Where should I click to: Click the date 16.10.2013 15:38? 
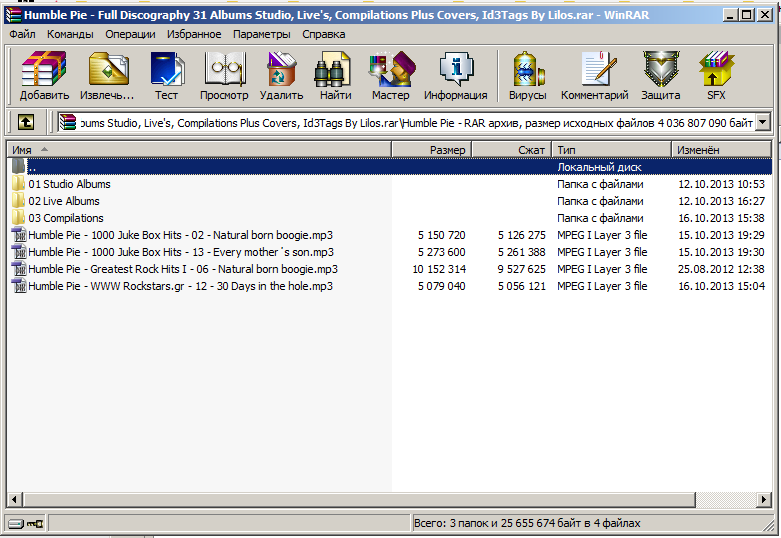[x=721, y=218]
